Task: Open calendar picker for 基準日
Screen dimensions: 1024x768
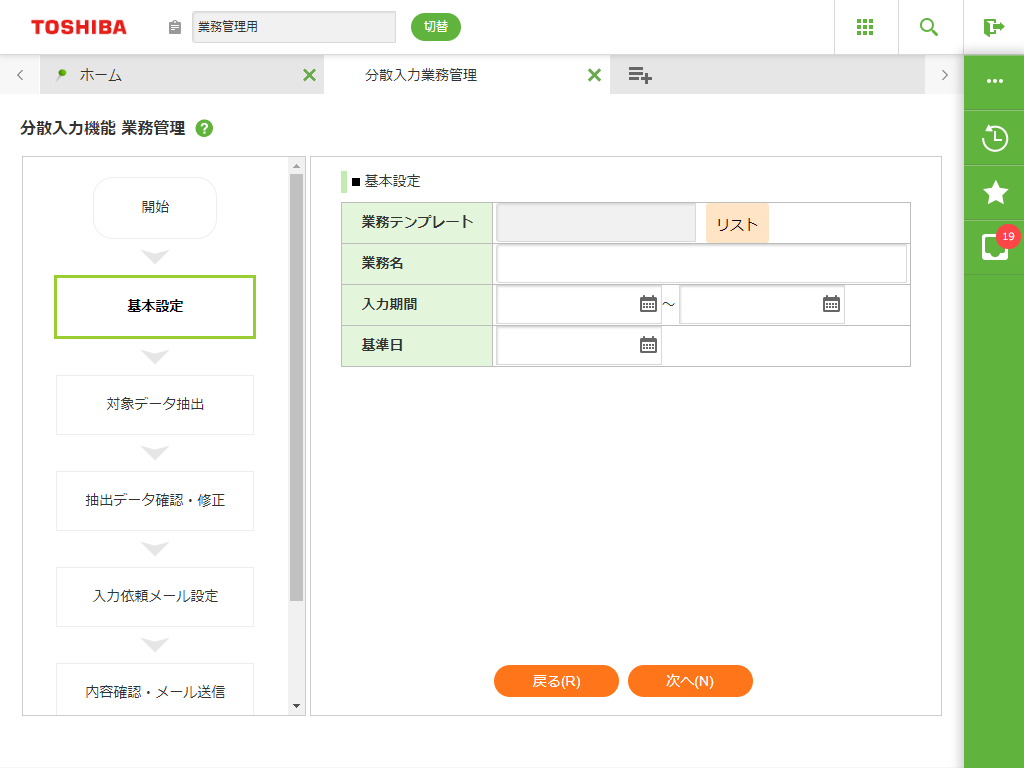Action: 648,345
